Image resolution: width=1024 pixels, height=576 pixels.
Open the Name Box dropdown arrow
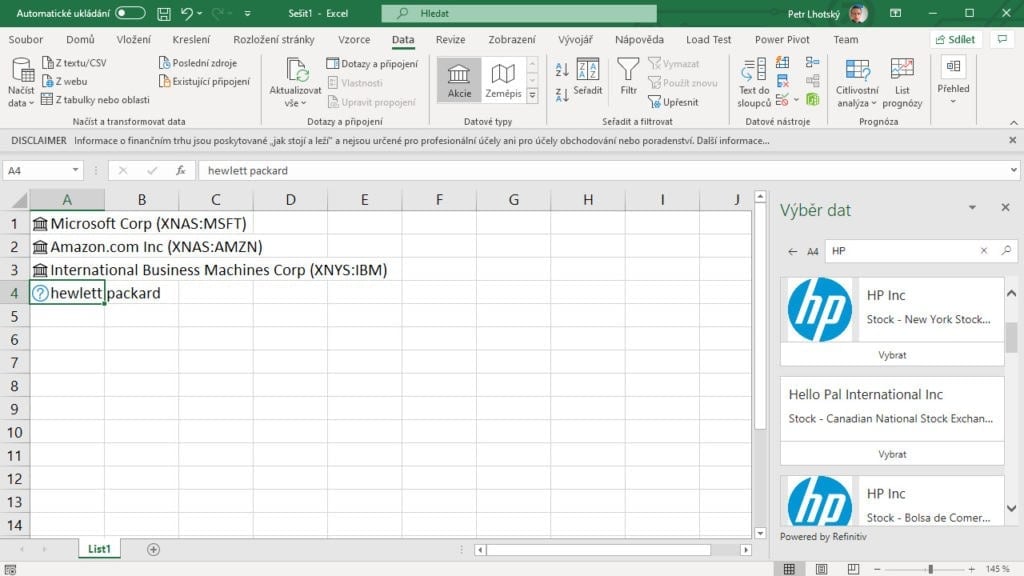point(76,171)
